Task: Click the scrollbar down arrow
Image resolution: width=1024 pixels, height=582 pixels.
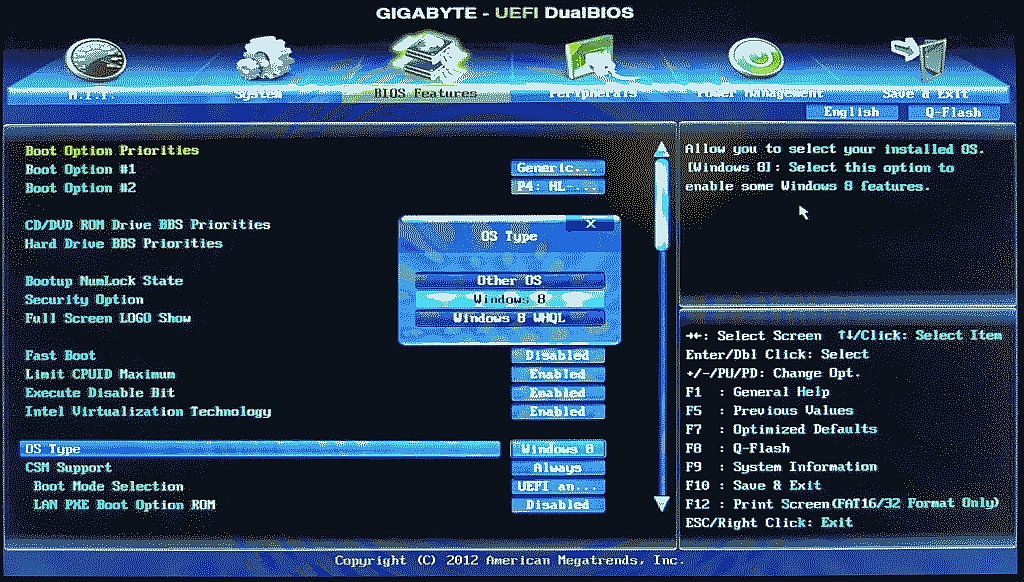Action: click(662, 504)
